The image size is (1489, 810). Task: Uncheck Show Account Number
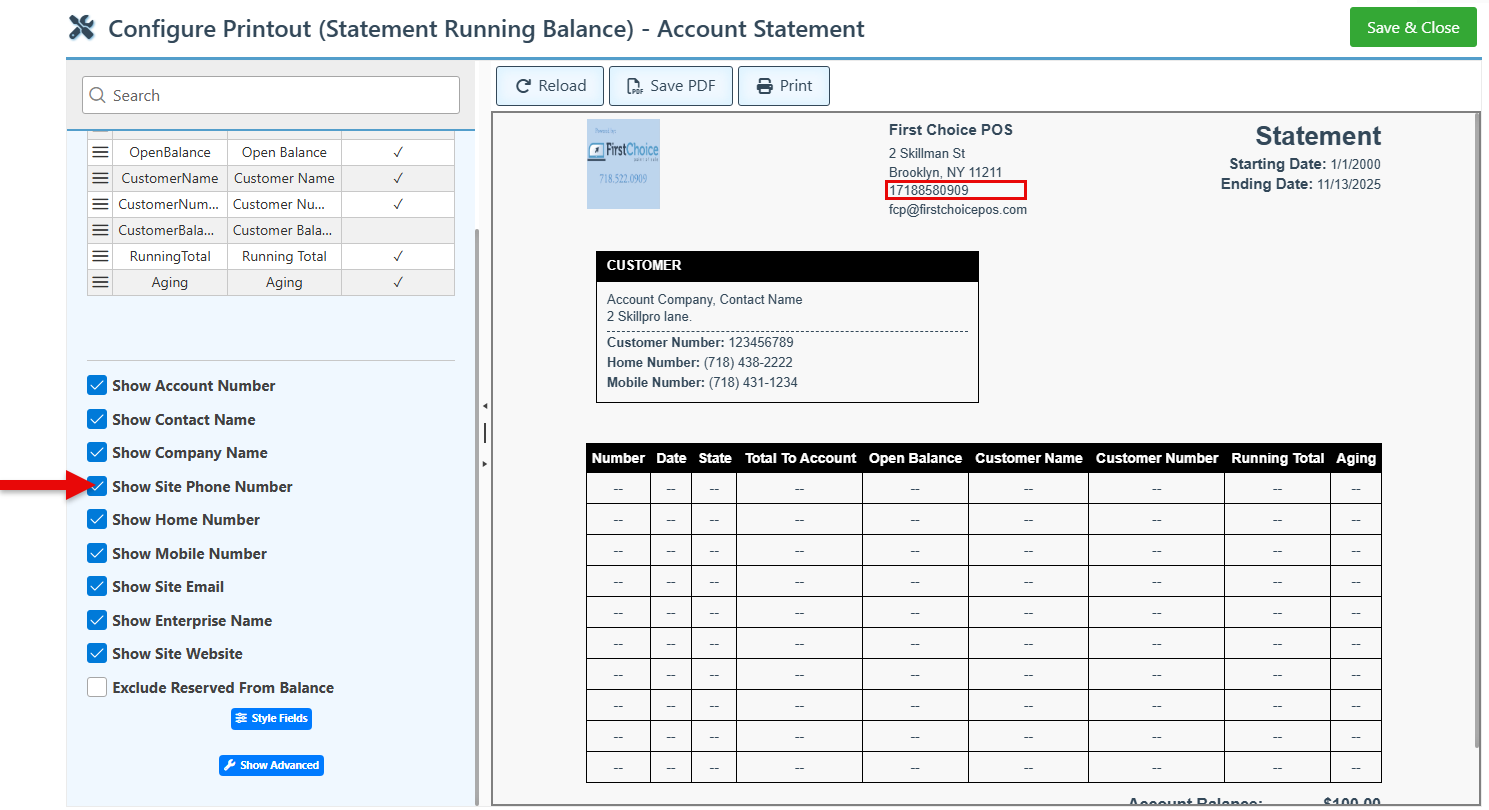click(x=97, y=386)
